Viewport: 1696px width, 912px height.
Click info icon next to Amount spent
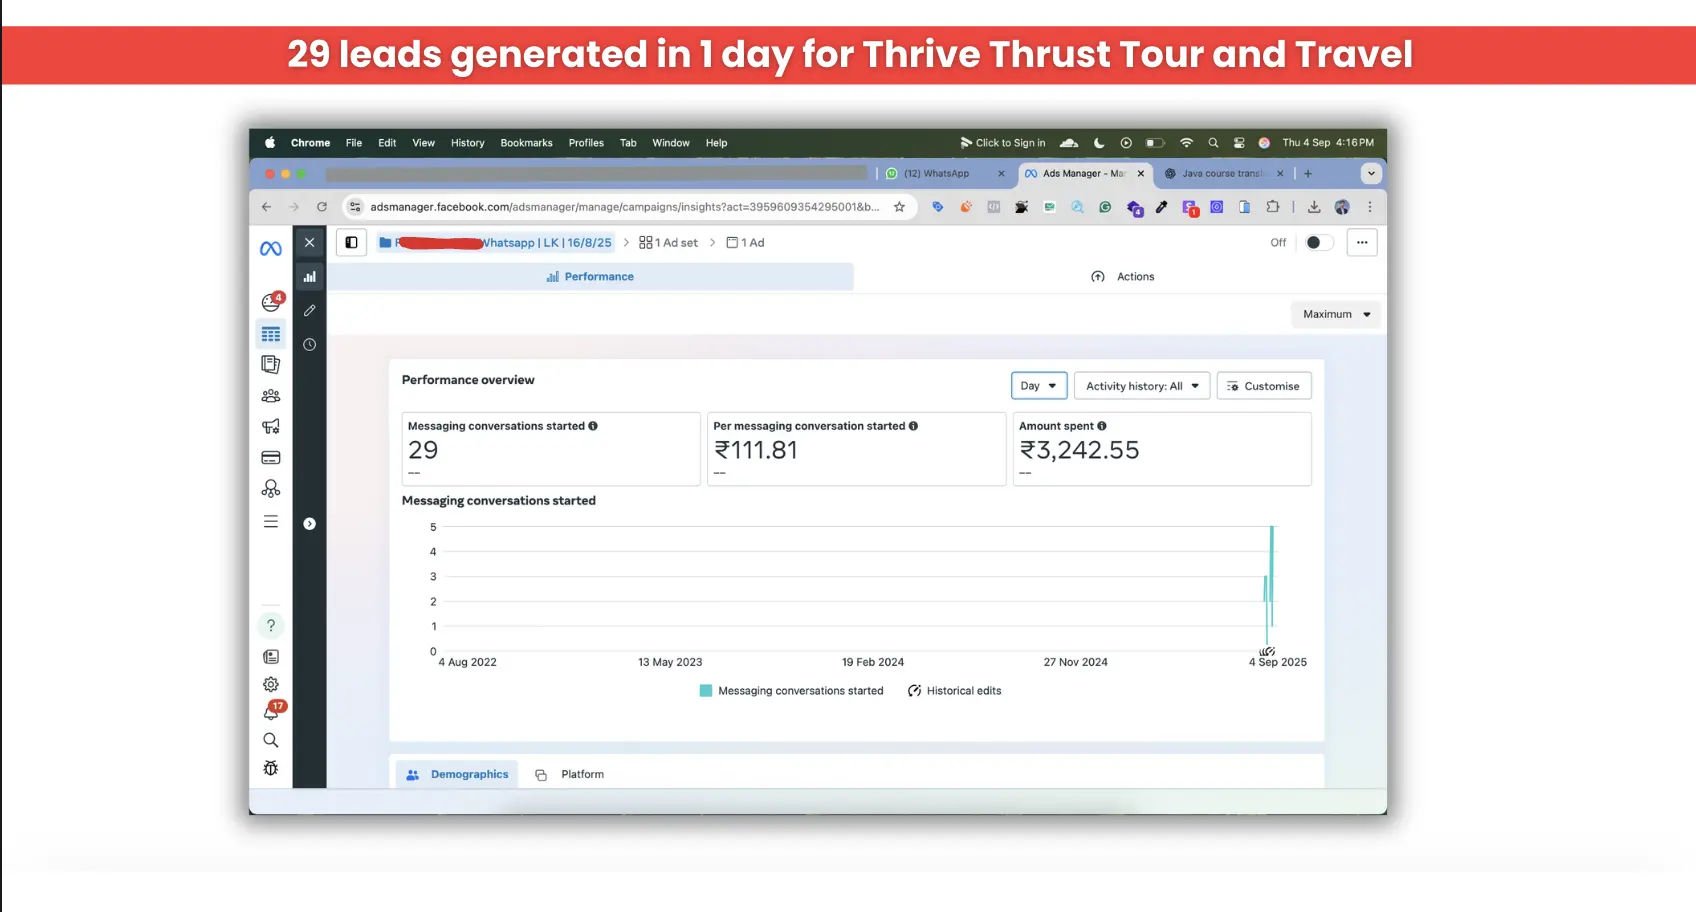[x=1102, y=426]
